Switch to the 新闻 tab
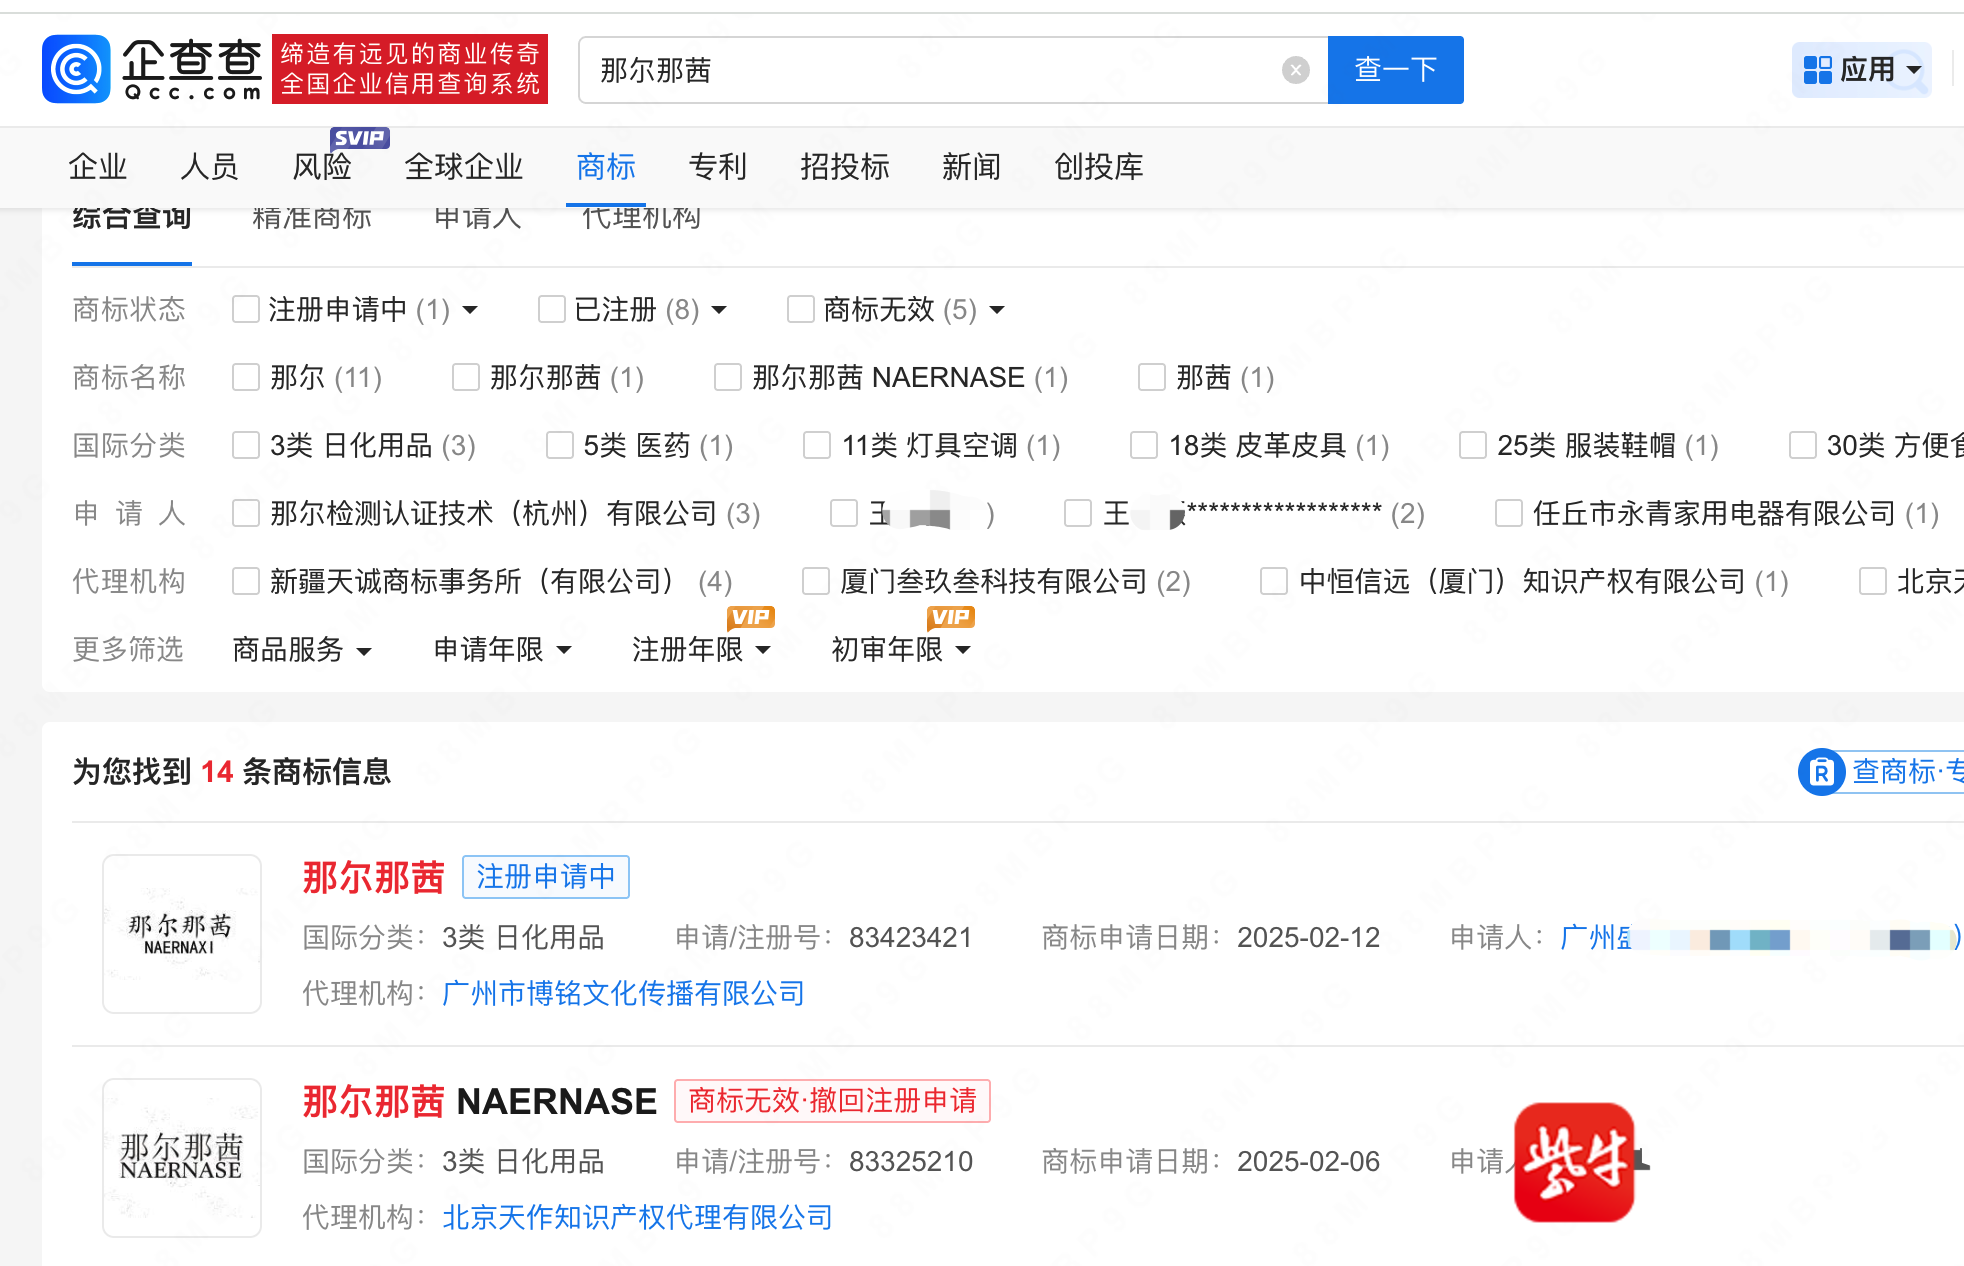The height and width of the screenshot is (1266, 1964). [972, 166]
